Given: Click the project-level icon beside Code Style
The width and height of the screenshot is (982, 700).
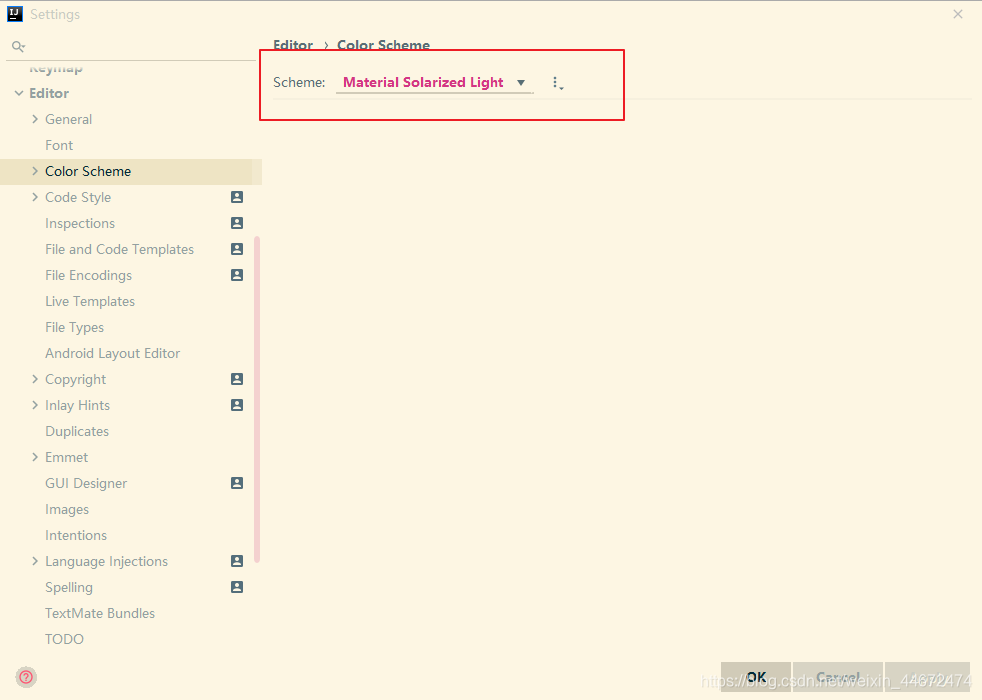Looking at the screenshot, I should click(237, 197).
